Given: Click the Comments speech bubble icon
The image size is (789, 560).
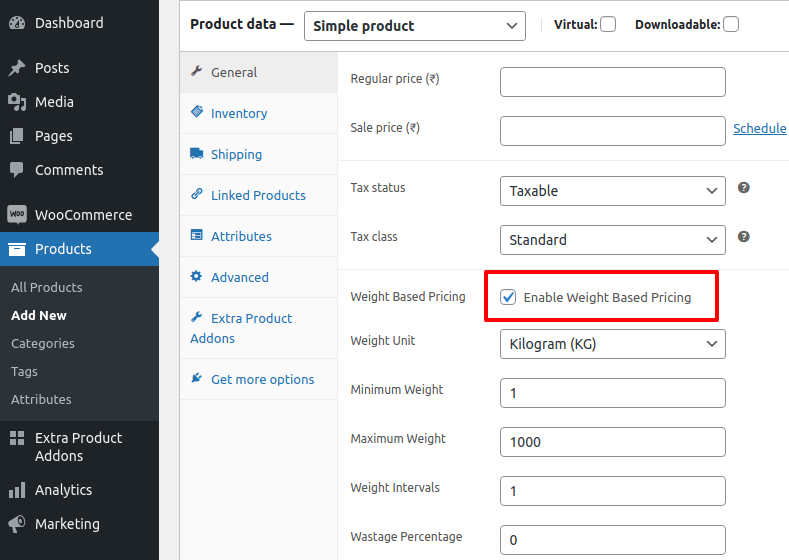Looking at the screenshot, I should tap(17, 170).
